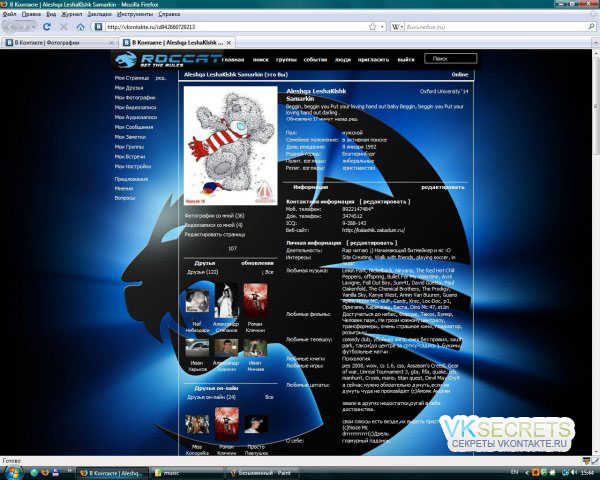This screenshot has height=480, width=600.
Task: Open the web-site link in contact info
Action: click(x=373, y=230)
